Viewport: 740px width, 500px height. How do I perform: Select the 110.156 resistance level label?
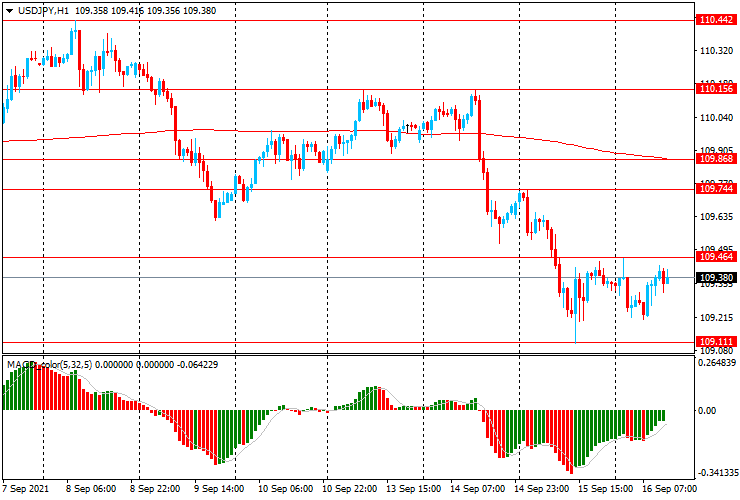point(716,89)
